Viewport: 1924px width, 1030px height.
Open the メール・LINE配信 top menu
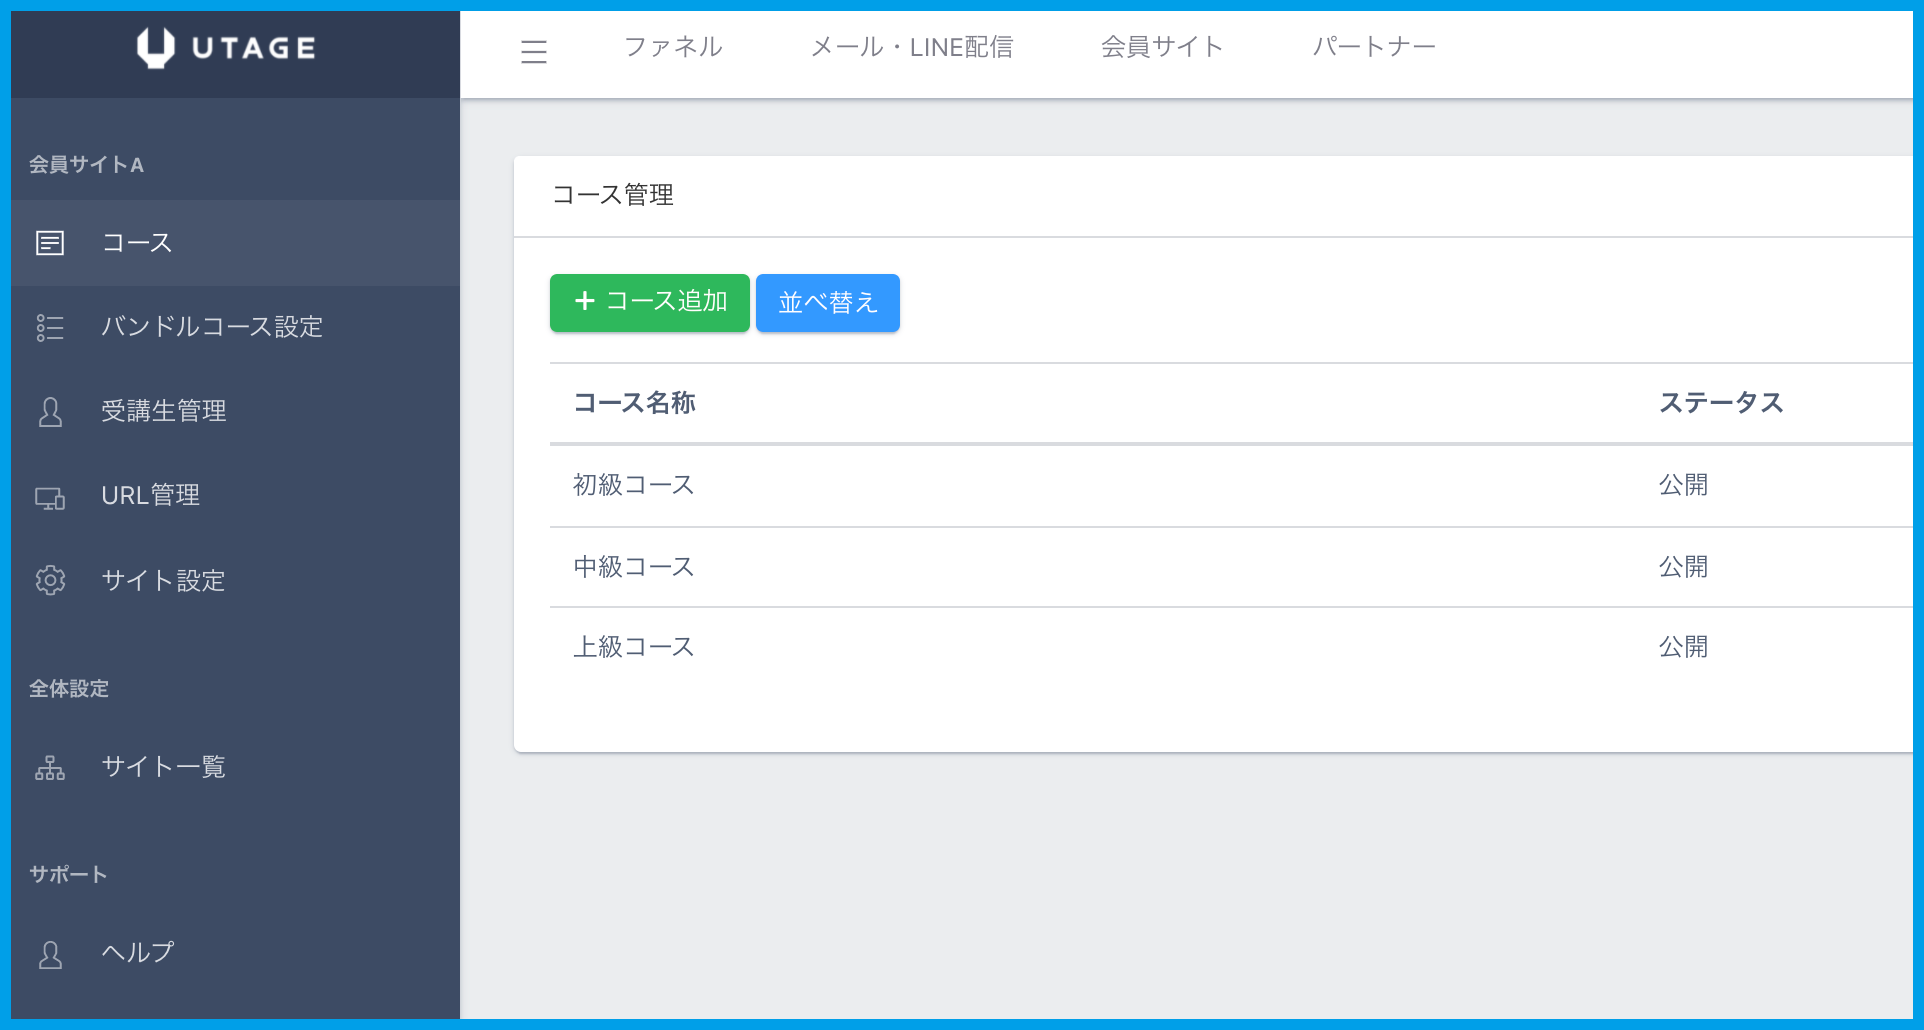point(911,47)
